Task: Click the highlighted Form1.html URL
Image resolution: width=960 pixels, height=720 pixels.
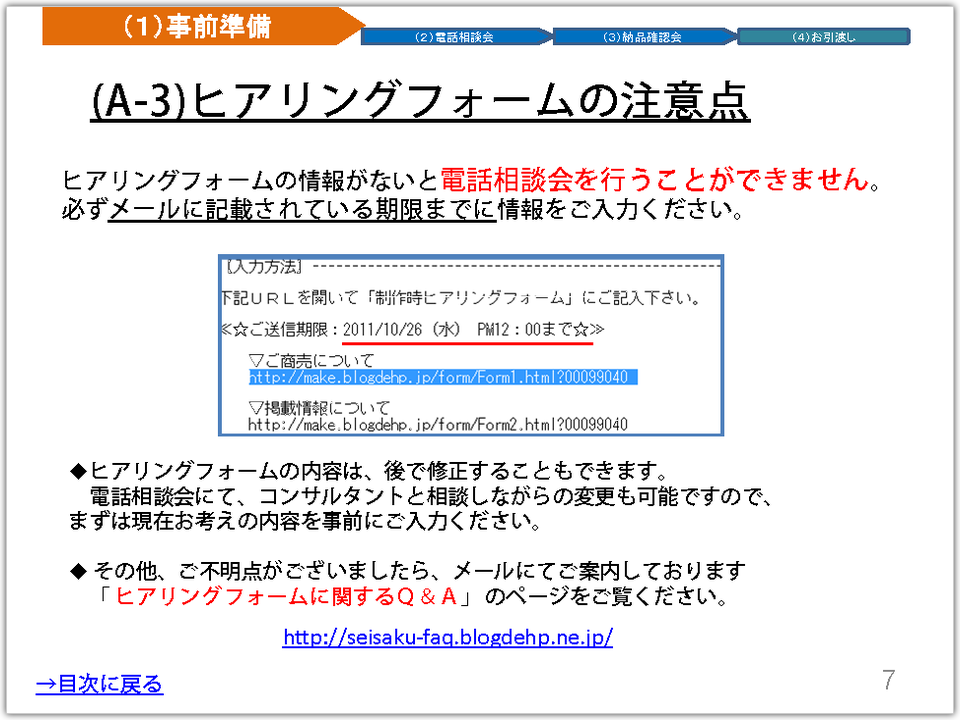Action: coord(438,378)
